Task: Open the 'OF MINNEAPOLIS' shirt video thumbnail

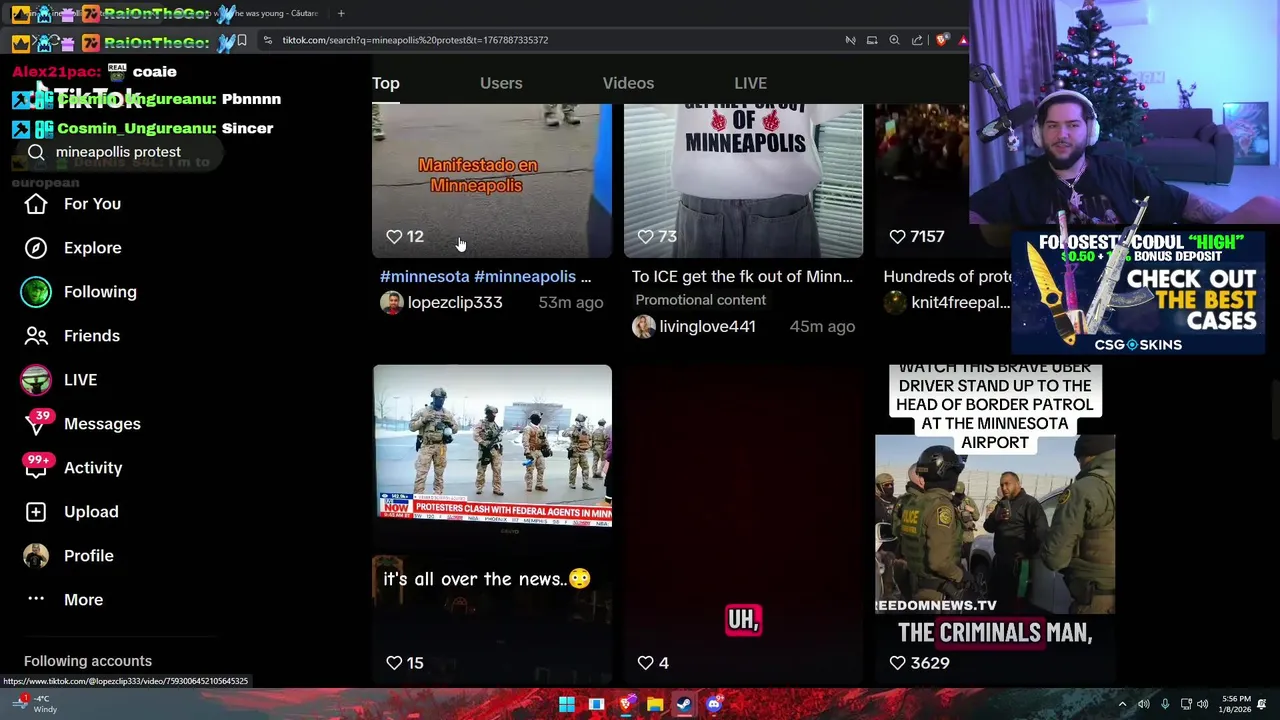Action: tap(743, 180)
